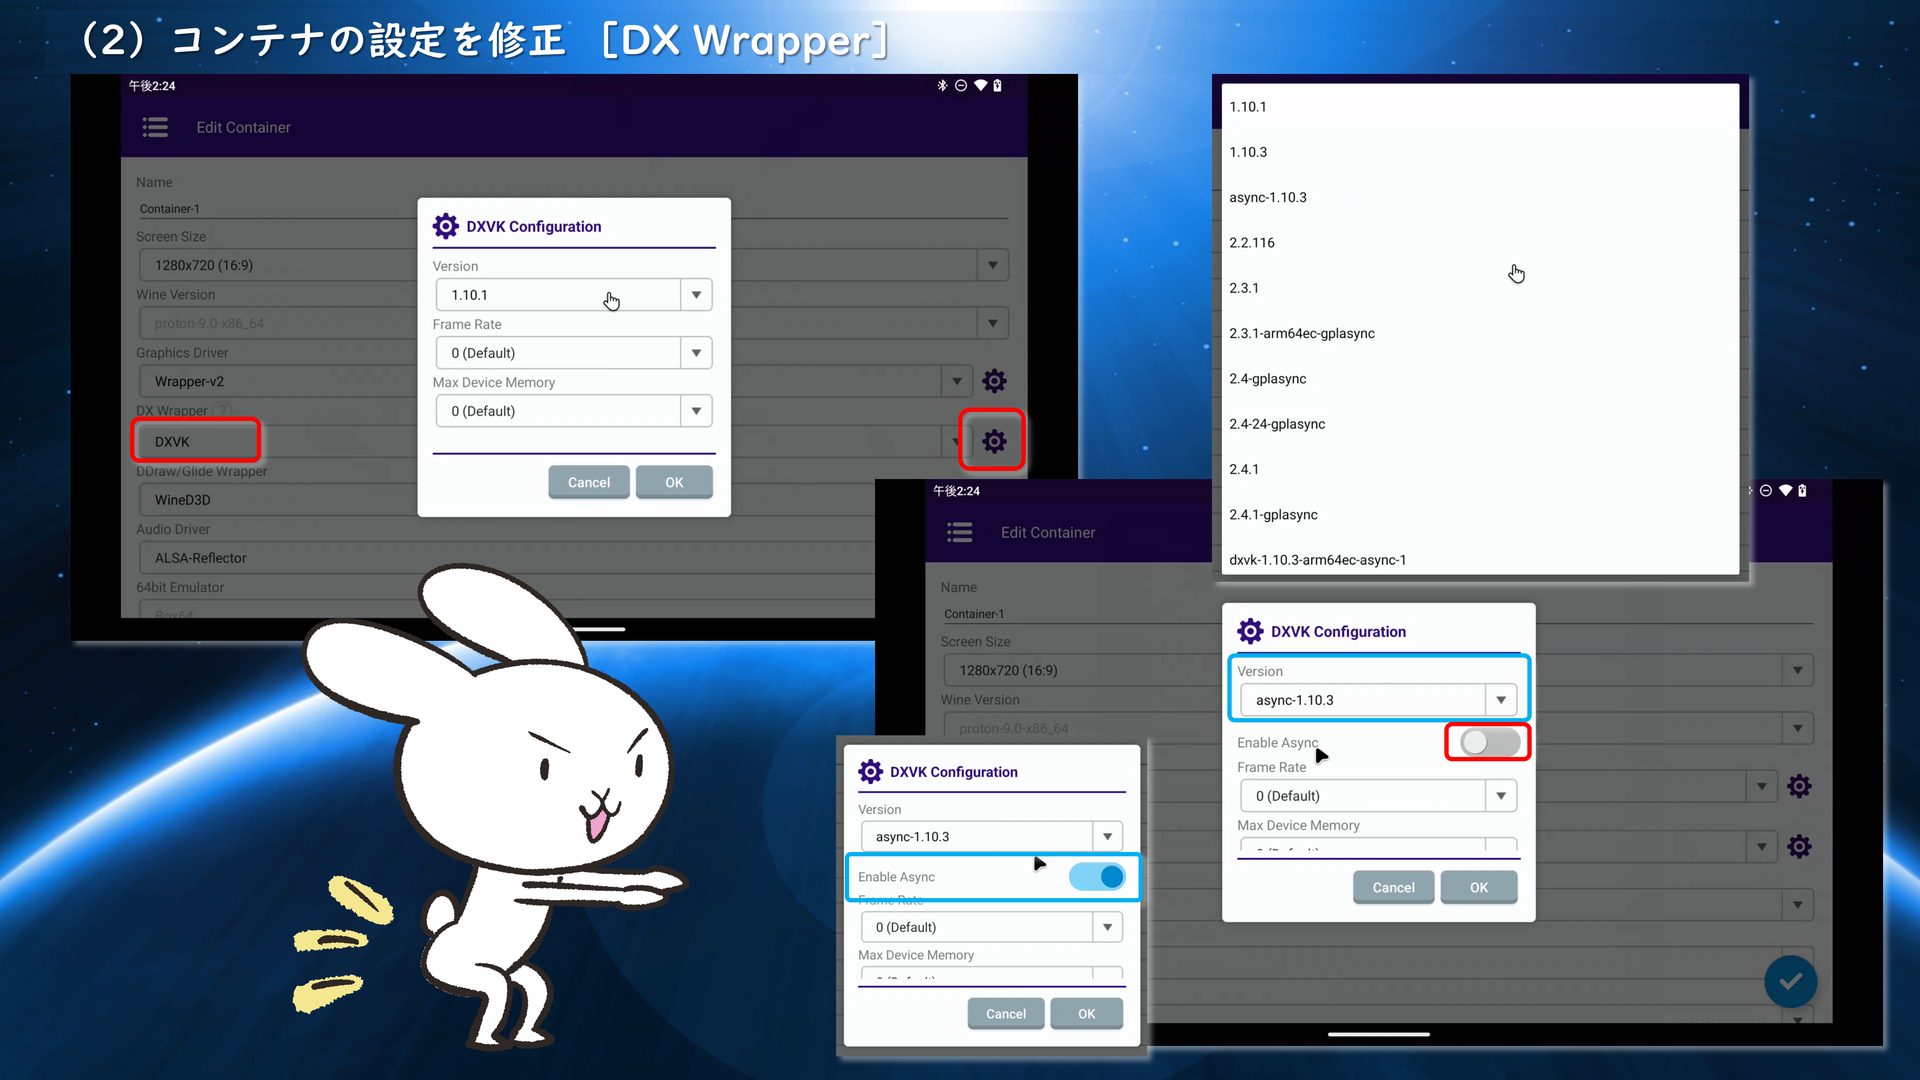Pick 2.3.1-arm64ec-gplasync from the version list
1920x1080 pixels.
coord(1480,333)
